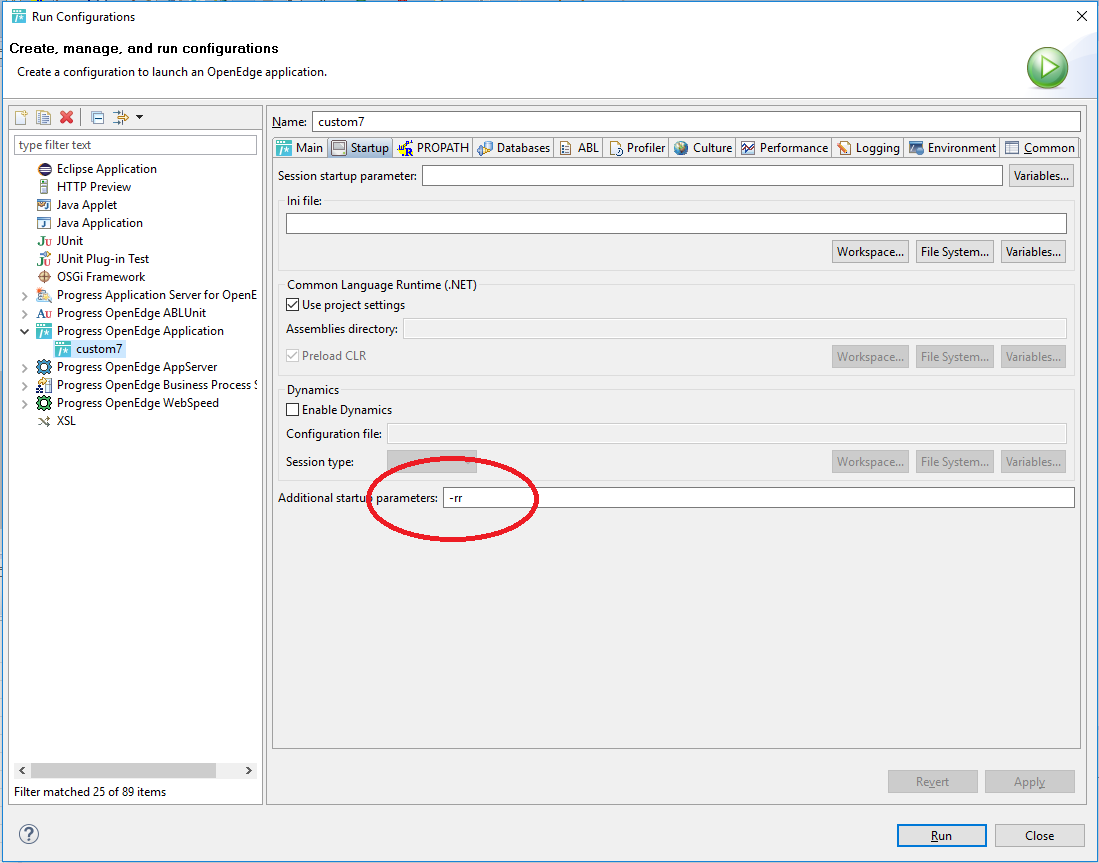The height and width of the screenshot is (863, 1099).
Task: Click File System button under Ini file
Action: [x=955, y=252]
